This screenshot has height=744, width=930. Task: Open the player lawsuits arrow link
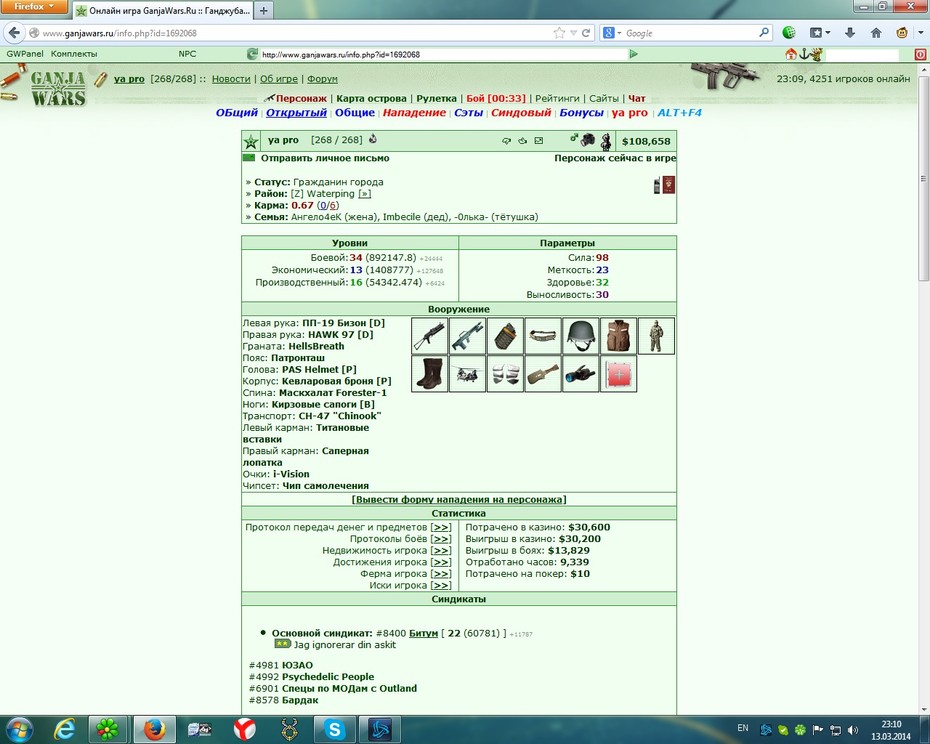coord(441,586)
